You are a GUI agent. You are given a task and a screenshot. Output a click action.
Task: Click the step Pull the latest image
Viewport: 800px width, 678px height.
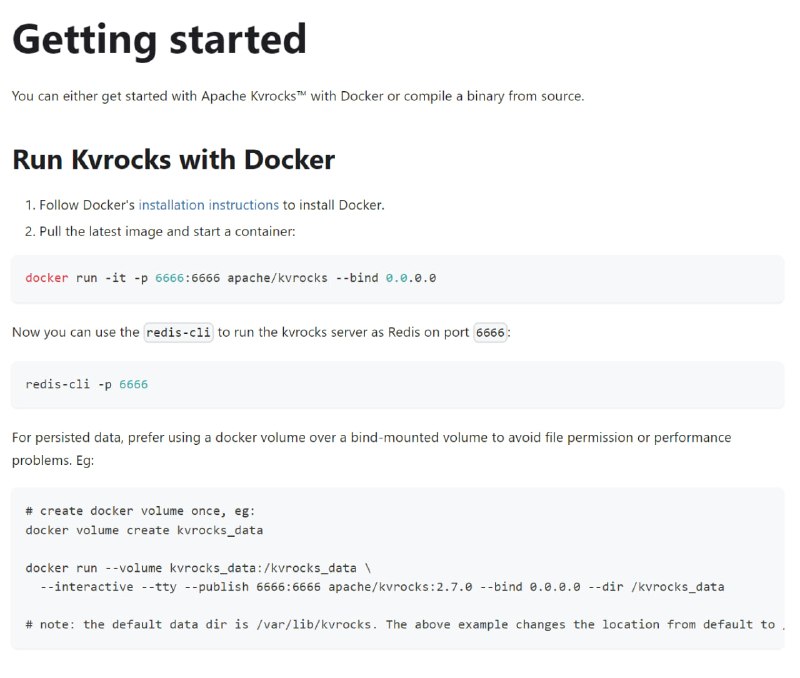(160, 232)
